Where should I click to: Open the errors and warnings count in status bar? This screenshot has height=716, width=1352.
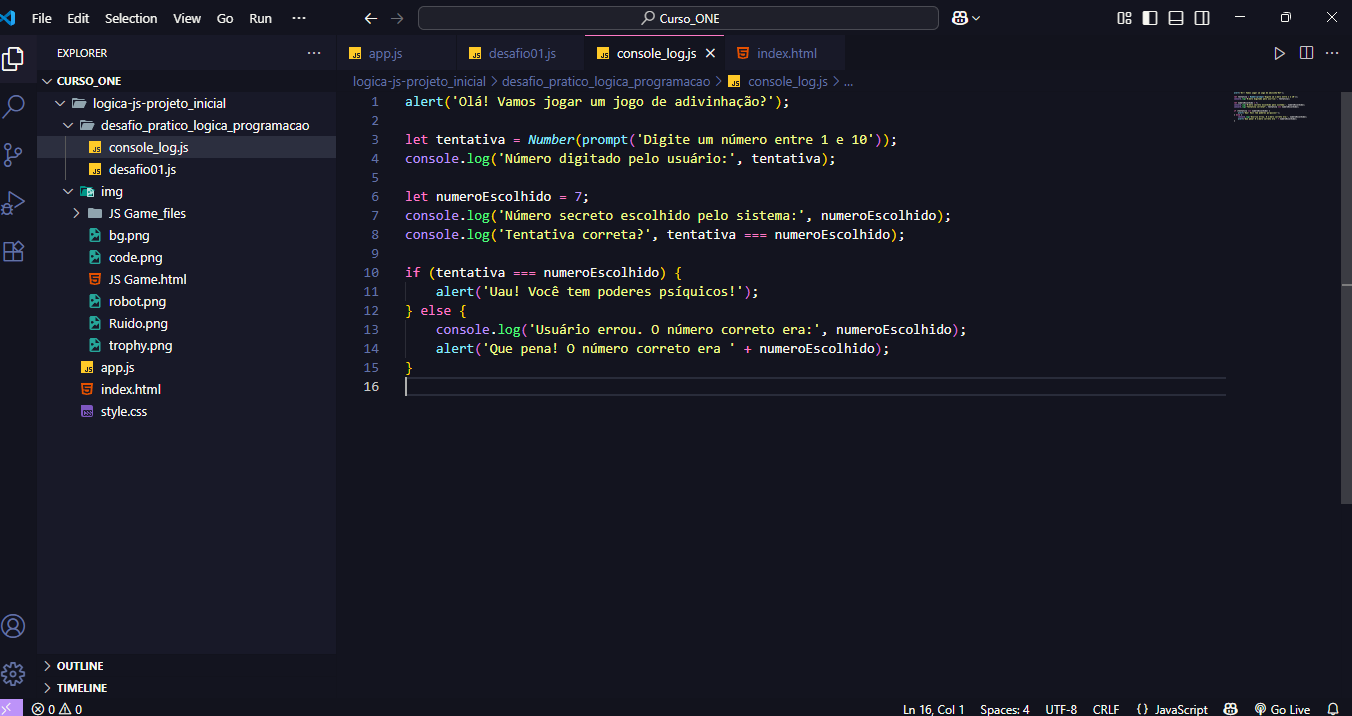click(x=56, y=709)
